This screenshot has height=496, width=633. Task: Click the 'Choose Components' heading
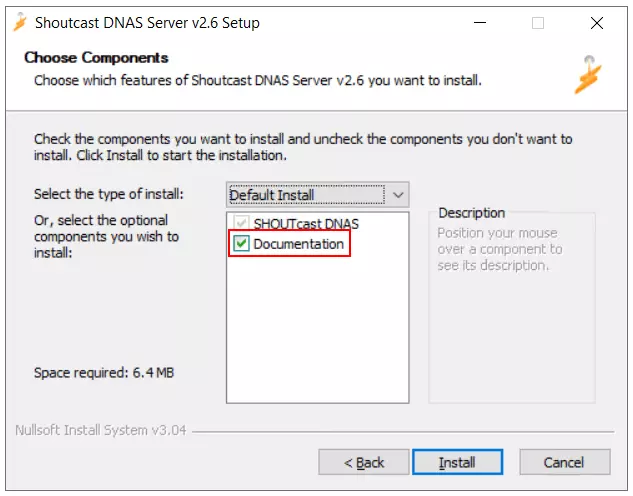pos(96,58)
